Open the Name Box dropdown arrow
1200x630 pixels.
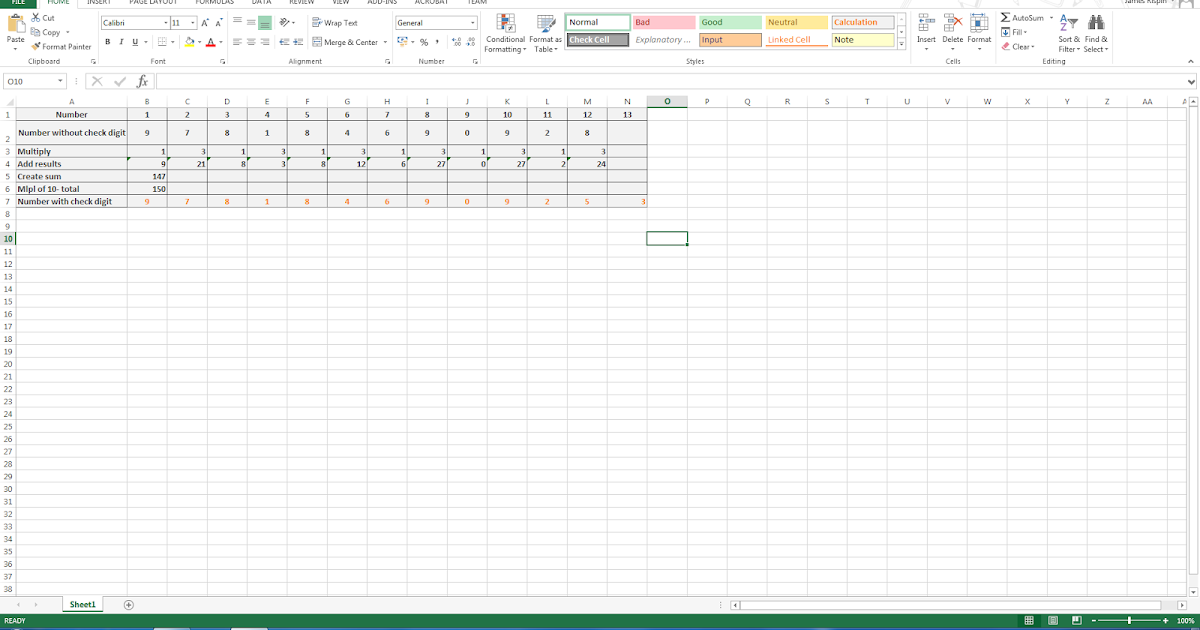(60, 81)
